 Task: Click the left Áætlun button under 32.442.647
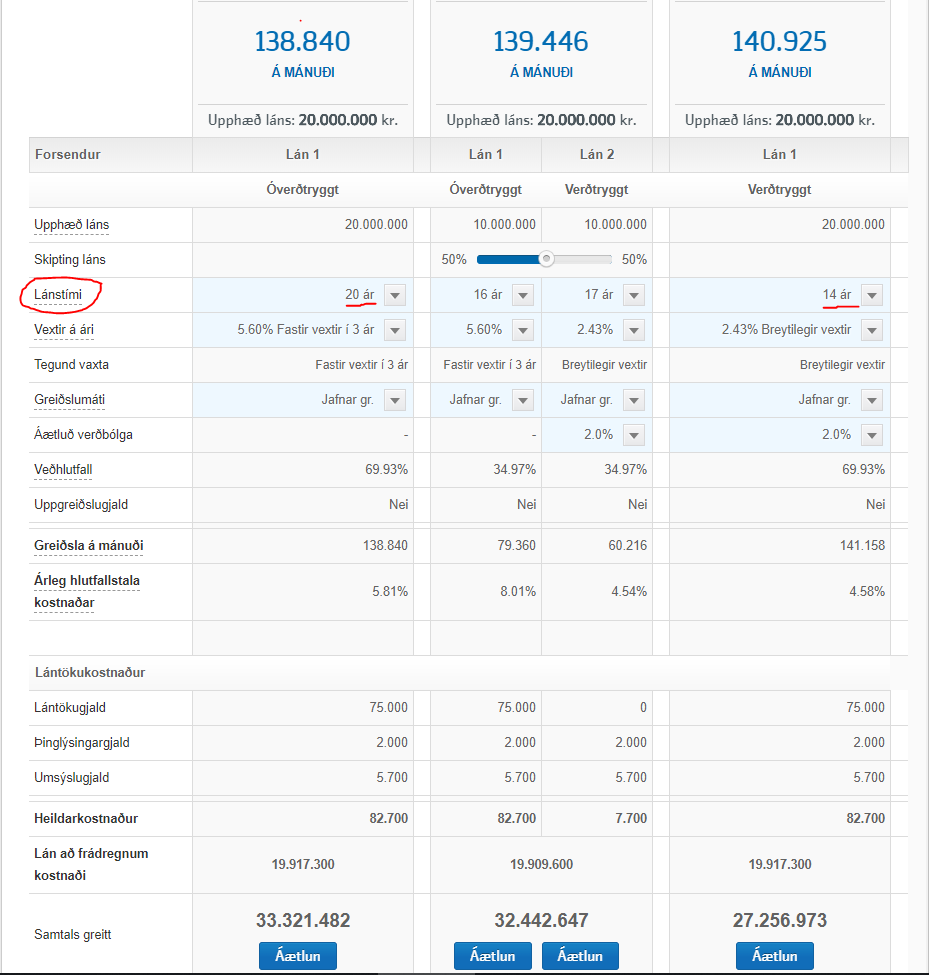pyautogui.click(x=492, y=956)
